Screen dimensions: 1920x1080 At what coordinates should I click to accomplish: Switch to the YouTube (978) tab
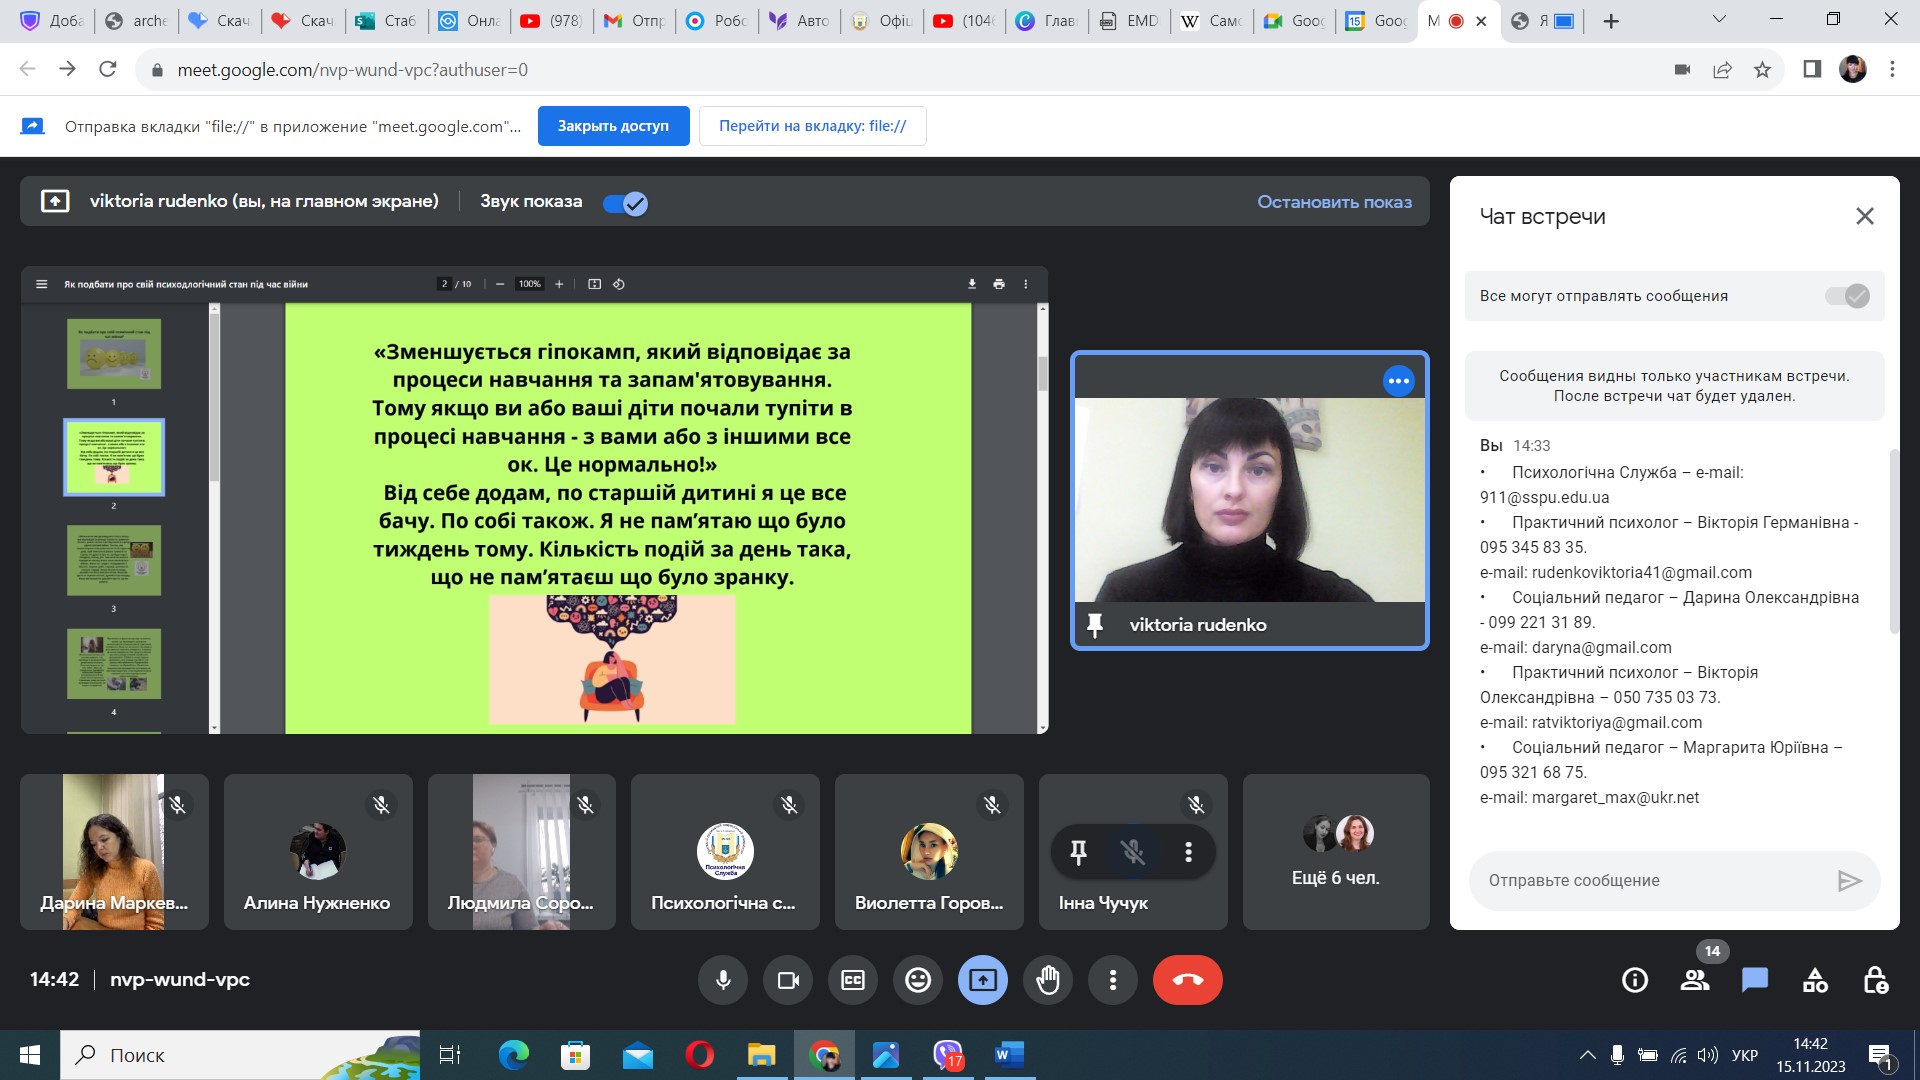point(552,21)
